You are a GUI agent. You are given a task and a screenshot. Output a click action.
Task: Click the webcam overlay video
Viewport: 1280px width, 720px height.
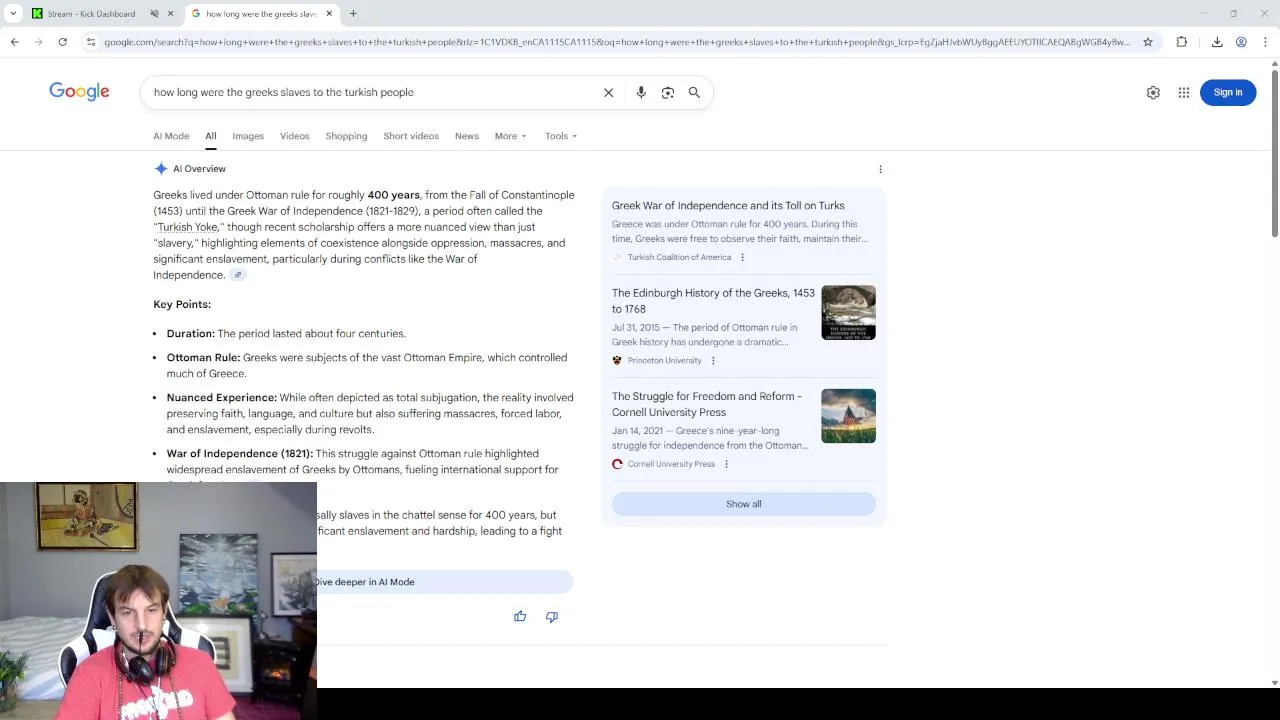(x=158, y=601)
